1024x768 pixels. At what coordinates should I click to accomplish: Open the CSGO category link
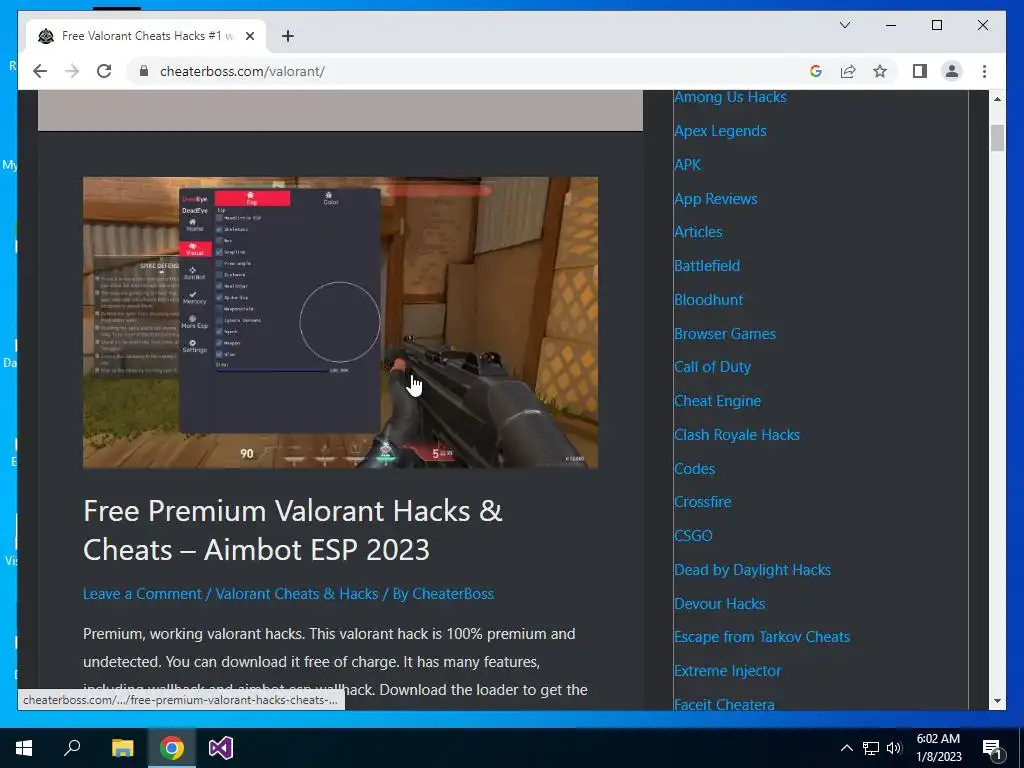(693, 536)
